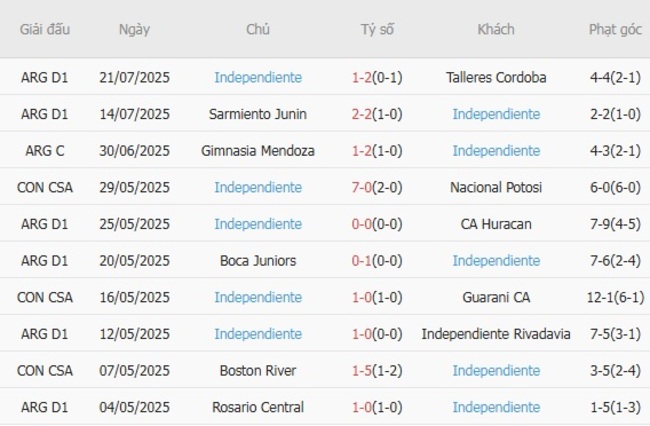Click the Tỷ số column header
The width and height of the screenshot is (650, 426).
click(377, 29)
